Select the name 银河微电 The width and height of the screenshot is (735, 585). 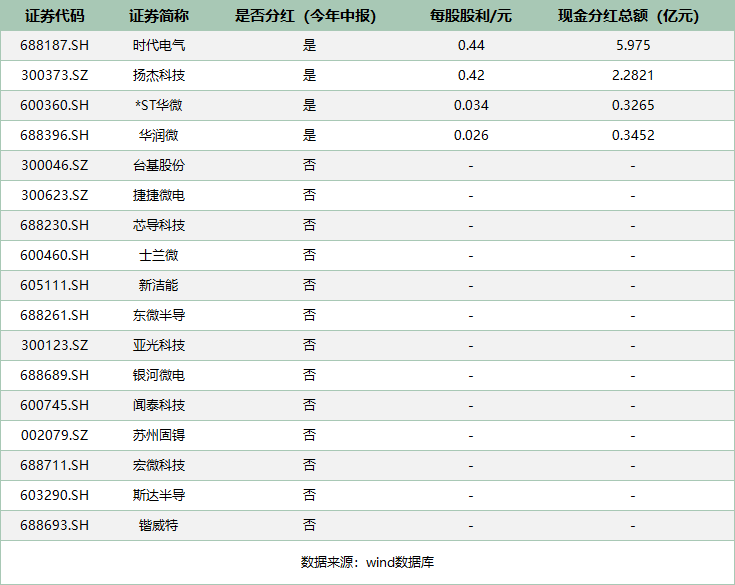point(159,375)
